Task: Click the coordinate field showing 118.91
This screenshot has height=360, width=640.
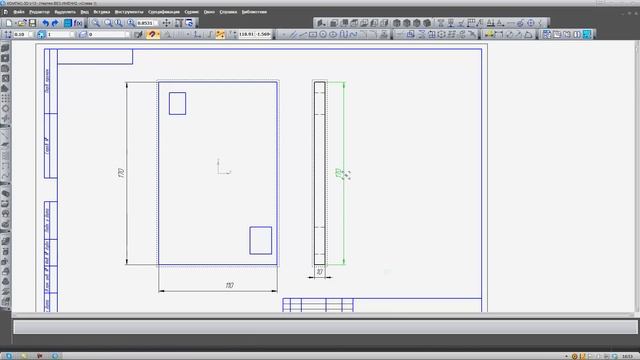Action: (x=247, y=34)
